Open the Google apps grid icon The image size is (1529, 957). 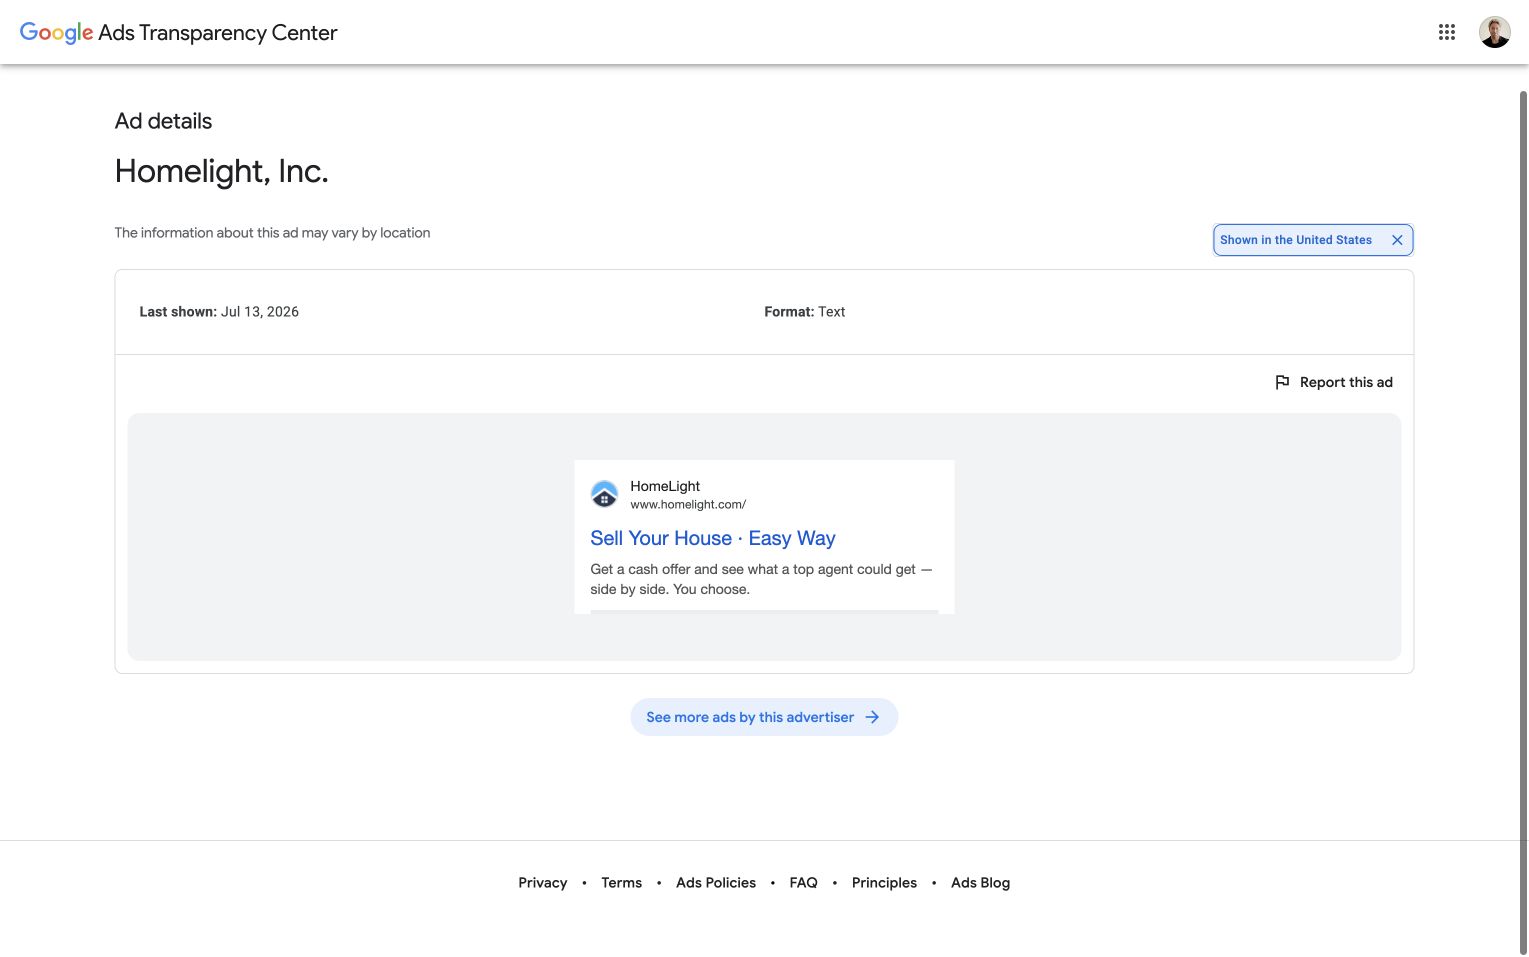click(1446, 32)
